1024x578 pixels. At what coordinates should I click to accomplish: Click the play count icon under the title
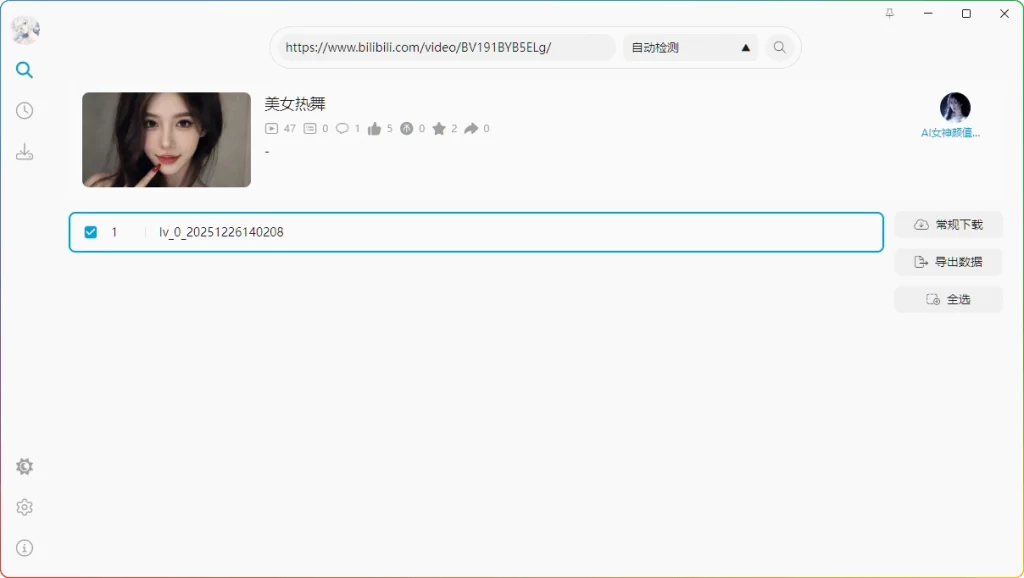271,128
